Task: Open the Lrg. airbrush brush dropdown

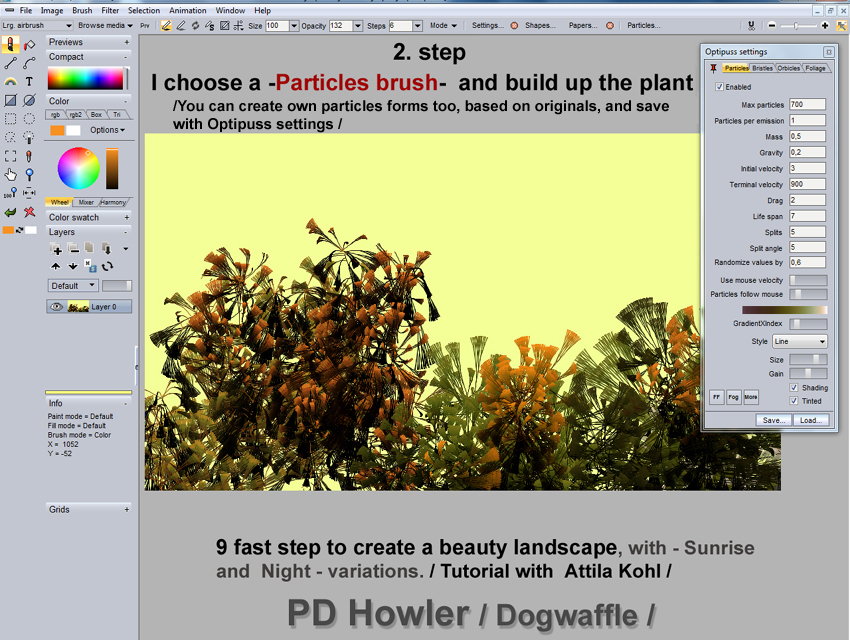Action: click(x=36, y=25)
